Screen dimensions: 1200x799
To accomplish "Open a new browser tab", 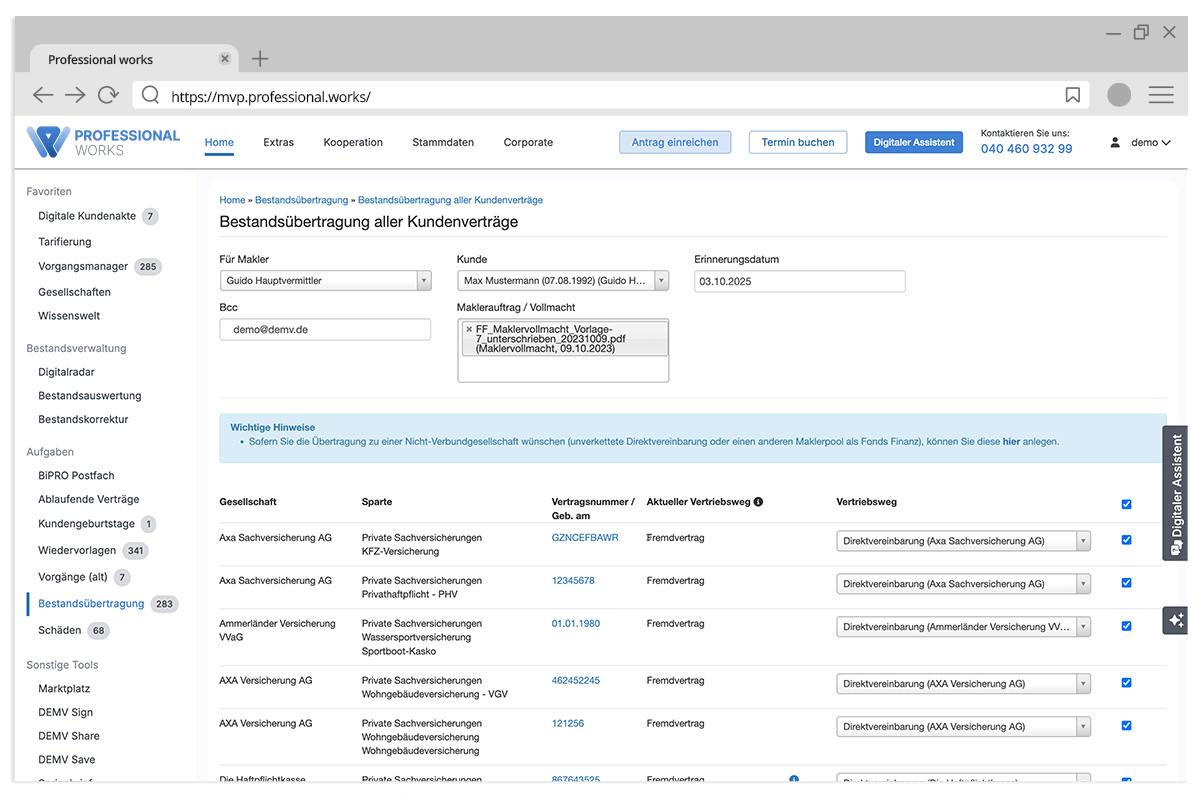I will tap(260, 59).
